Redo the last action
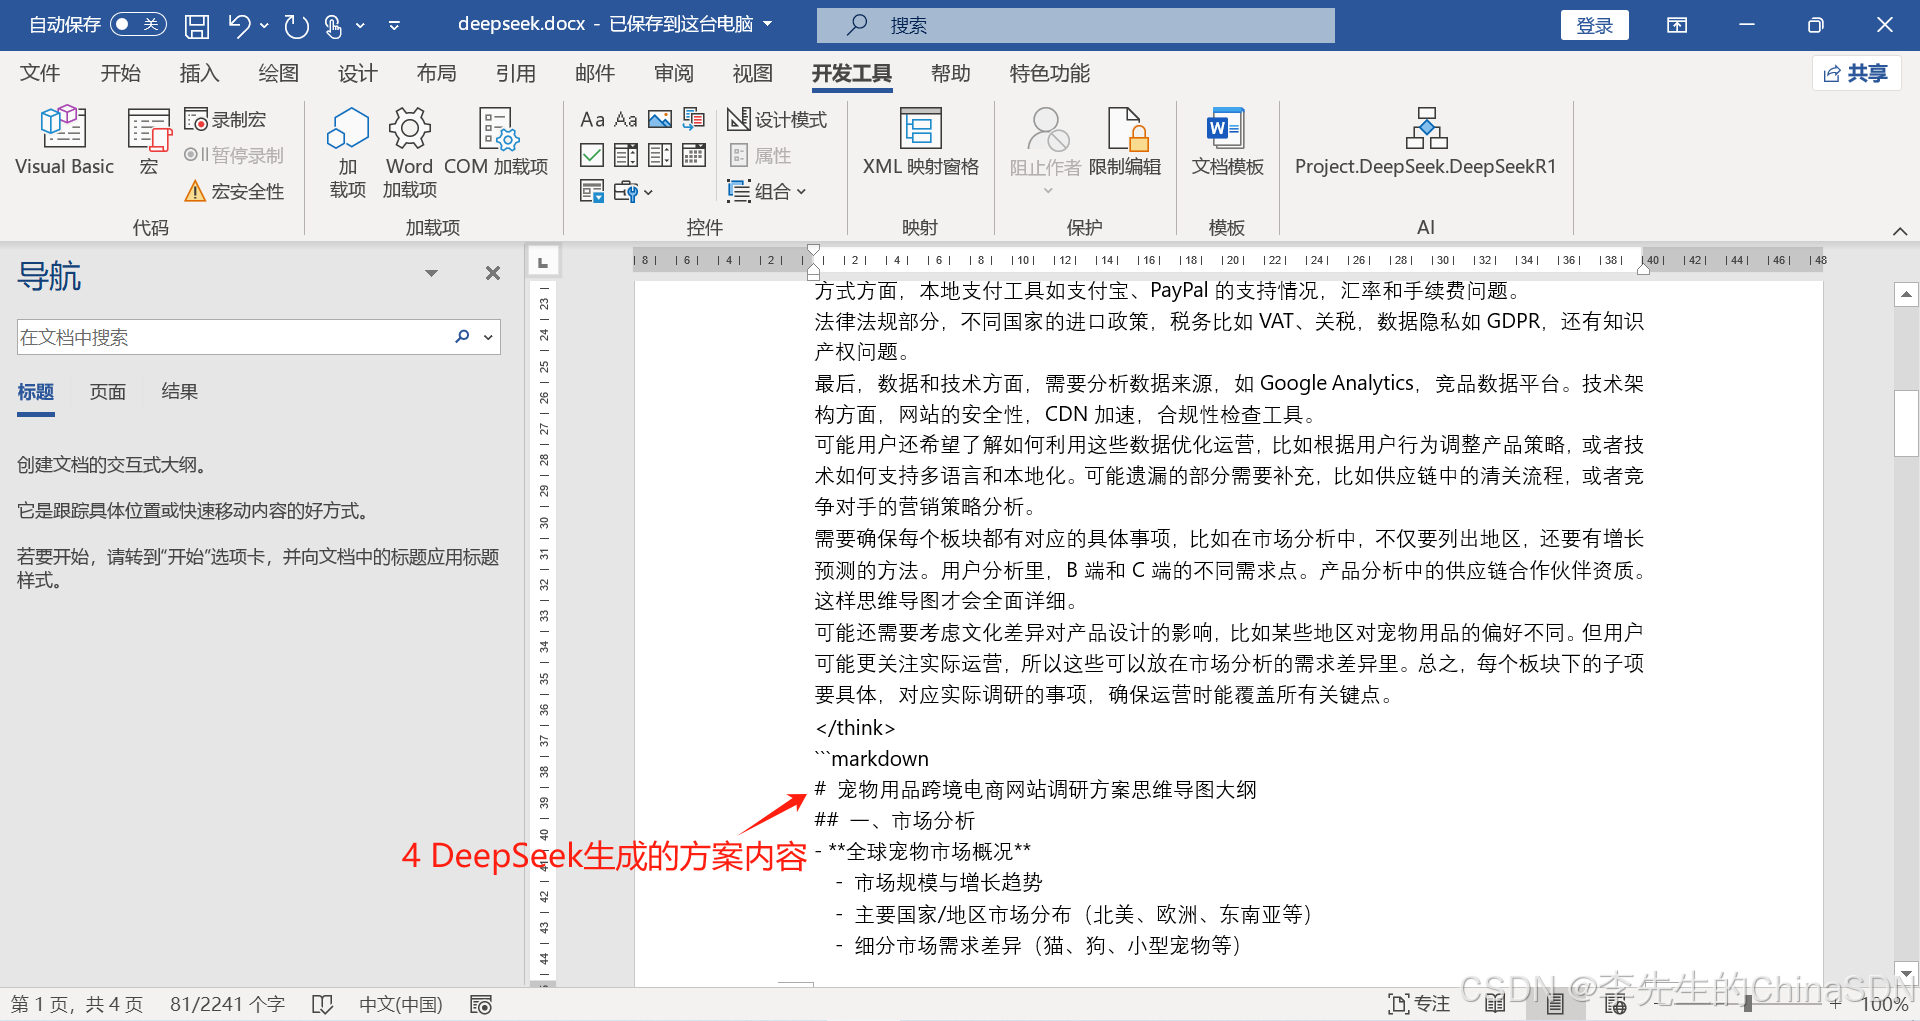The height and width of the screenshot is (1021, 1920). point(296,26)
